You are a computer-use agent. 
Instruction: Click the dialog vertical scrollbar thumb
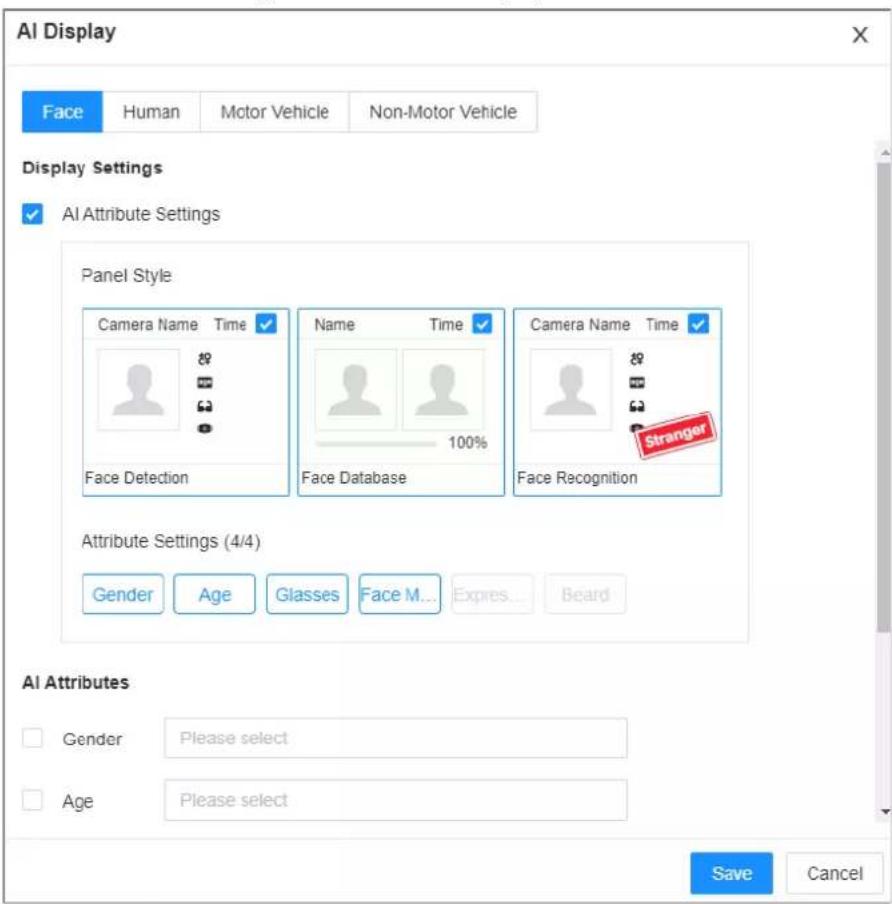[x=883, y=398]
